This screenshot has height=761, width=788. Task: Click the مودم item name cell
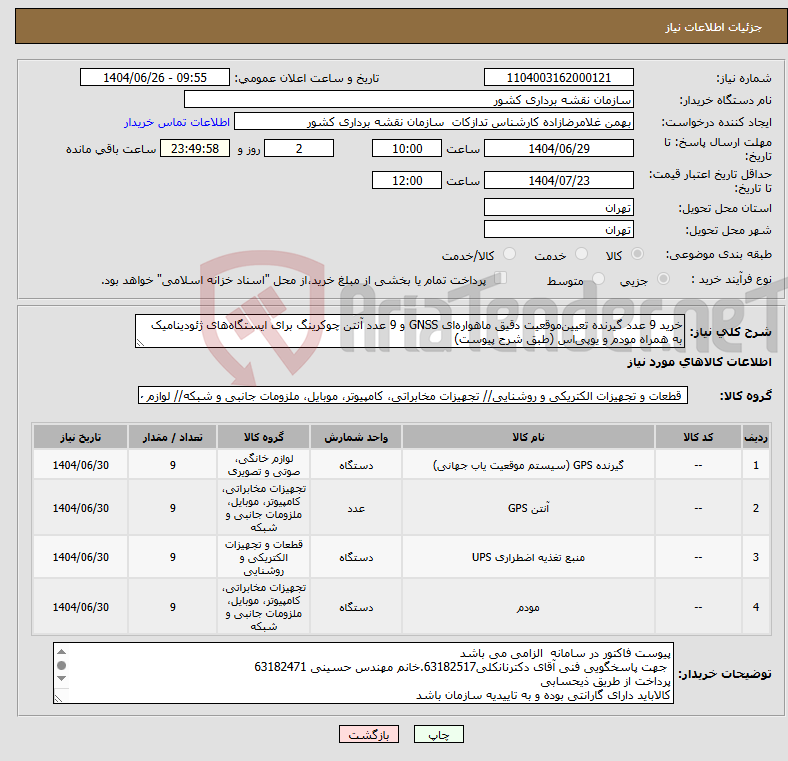tap(528, 607)
